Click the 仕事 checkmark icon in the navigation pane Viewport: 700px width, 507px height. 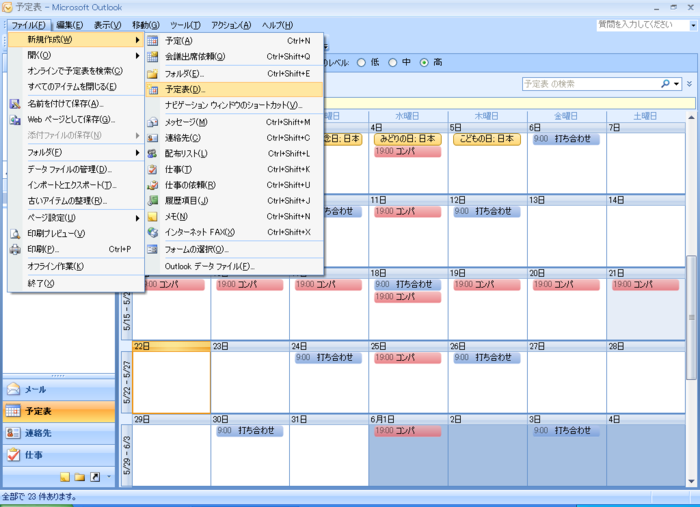(x=13, y=455)
